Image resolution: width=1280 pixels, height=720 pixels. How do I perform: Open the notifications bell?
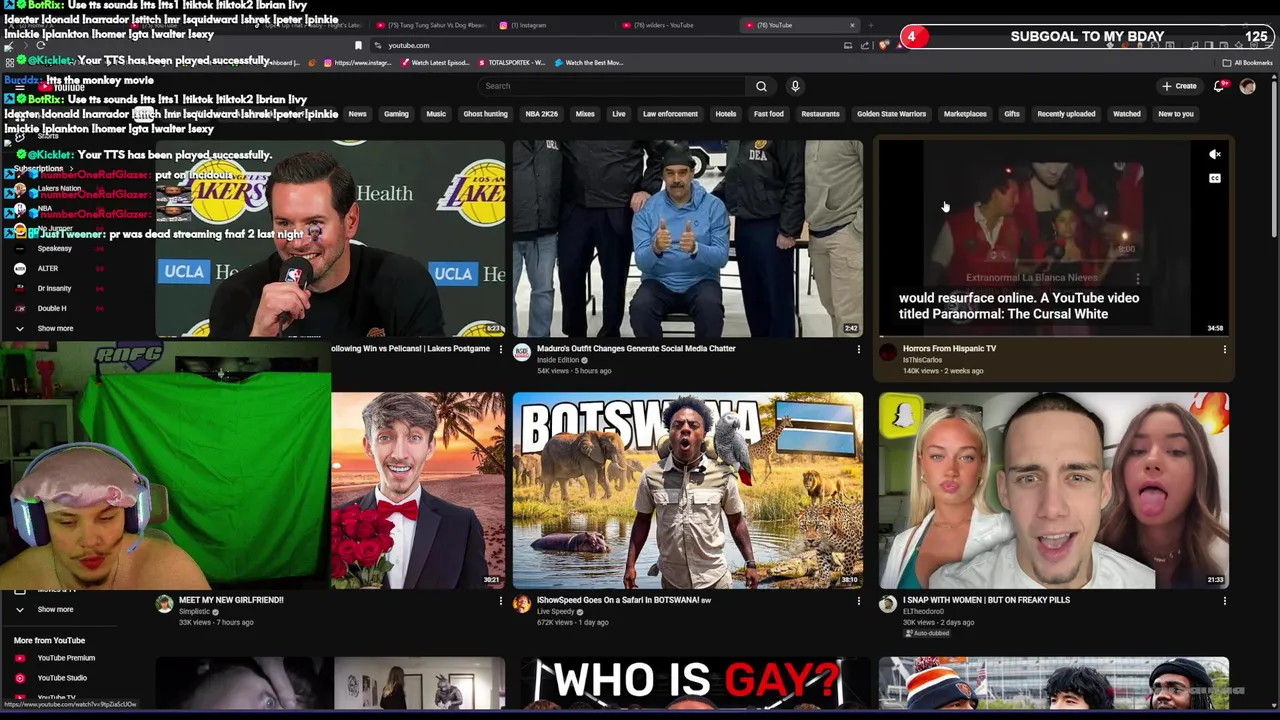1218,86
